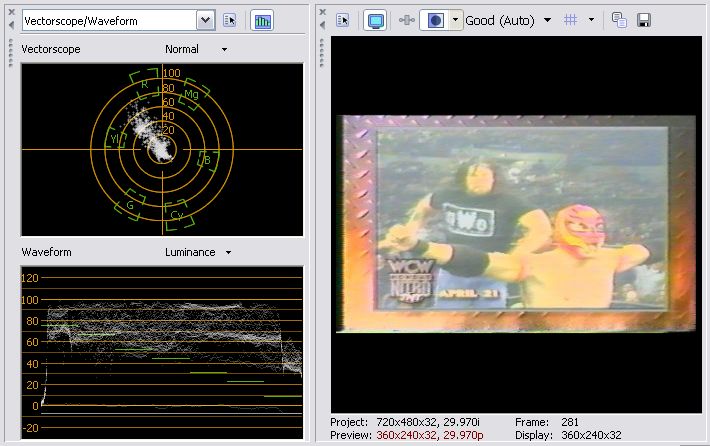710x446 pixels.
Task: Click the Display value "360x240x32"
Action: click(591, 435)
